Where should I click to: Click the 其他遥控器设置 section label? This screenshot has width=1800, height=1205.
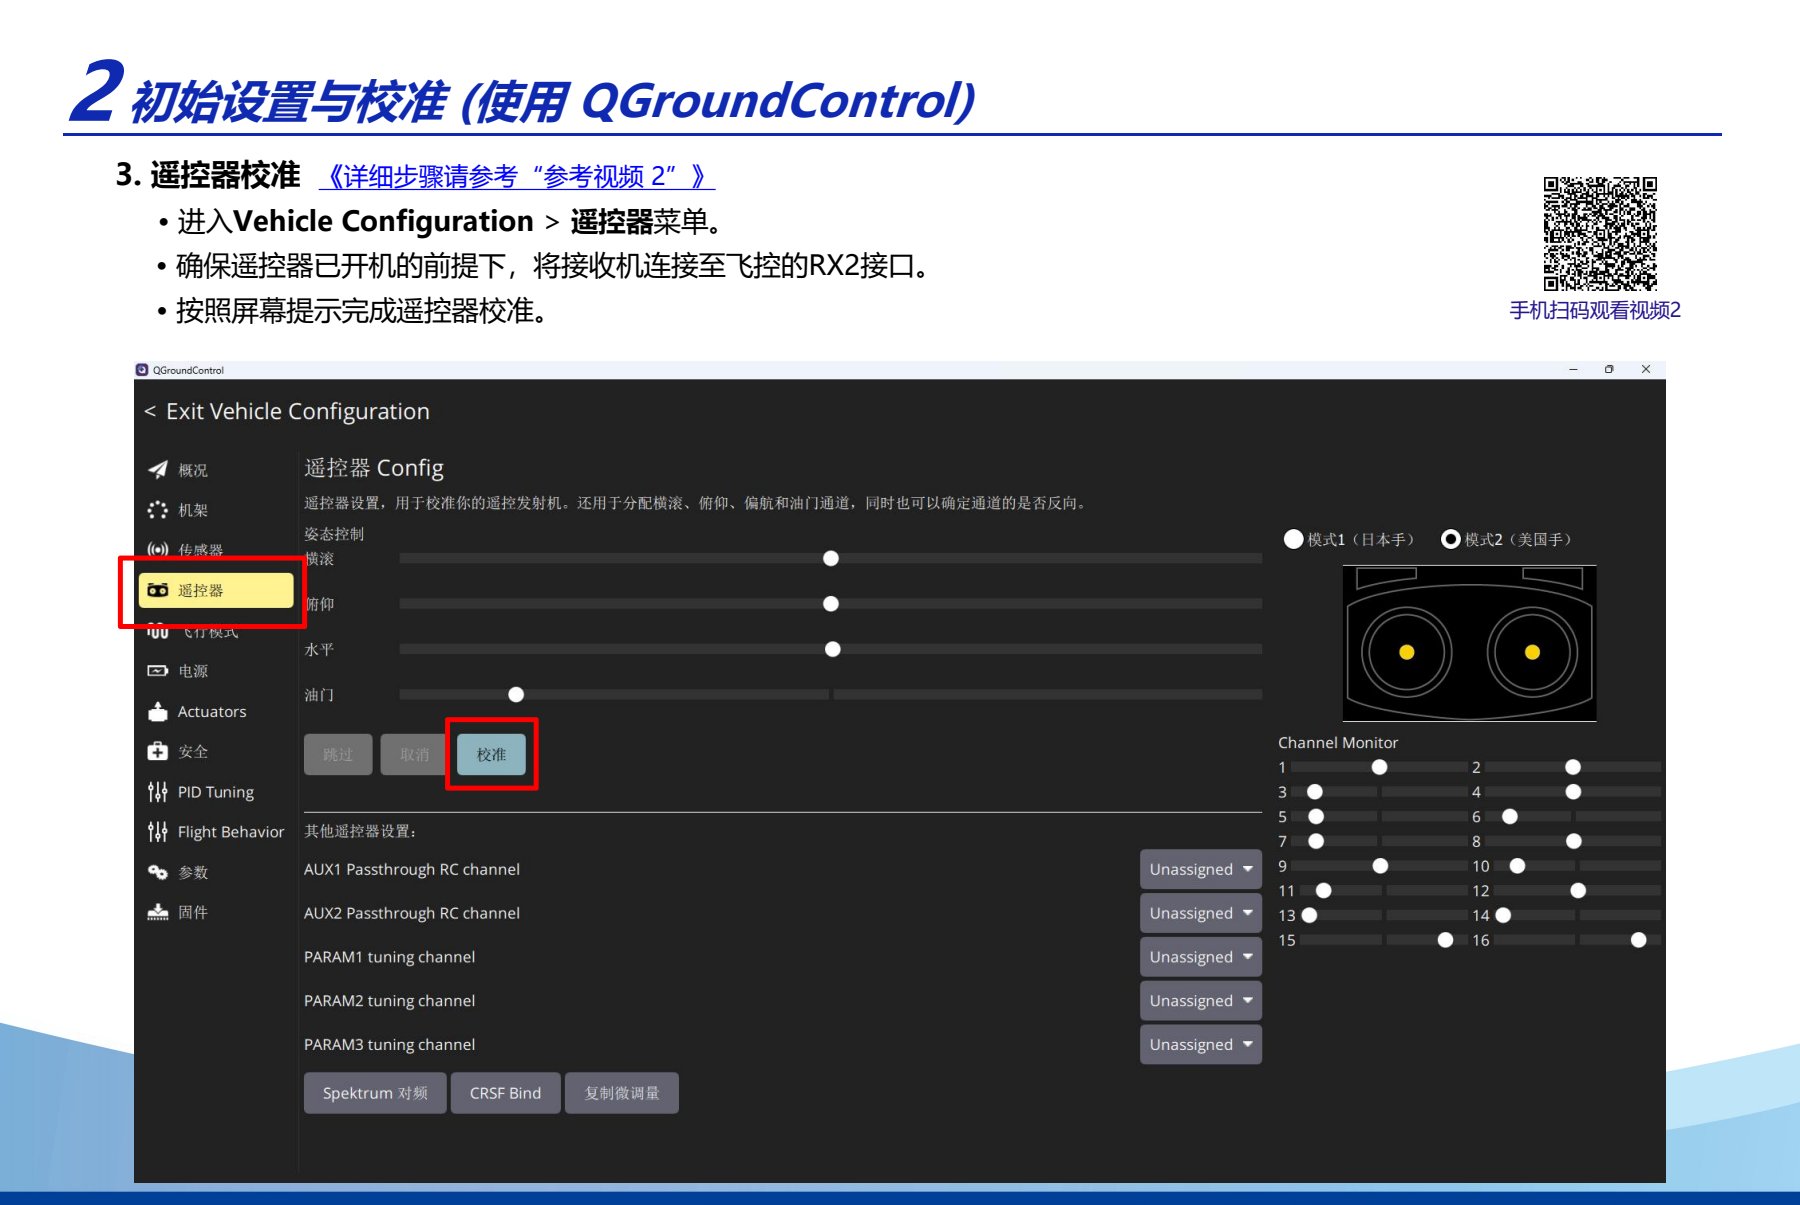(x=360, y=831)
